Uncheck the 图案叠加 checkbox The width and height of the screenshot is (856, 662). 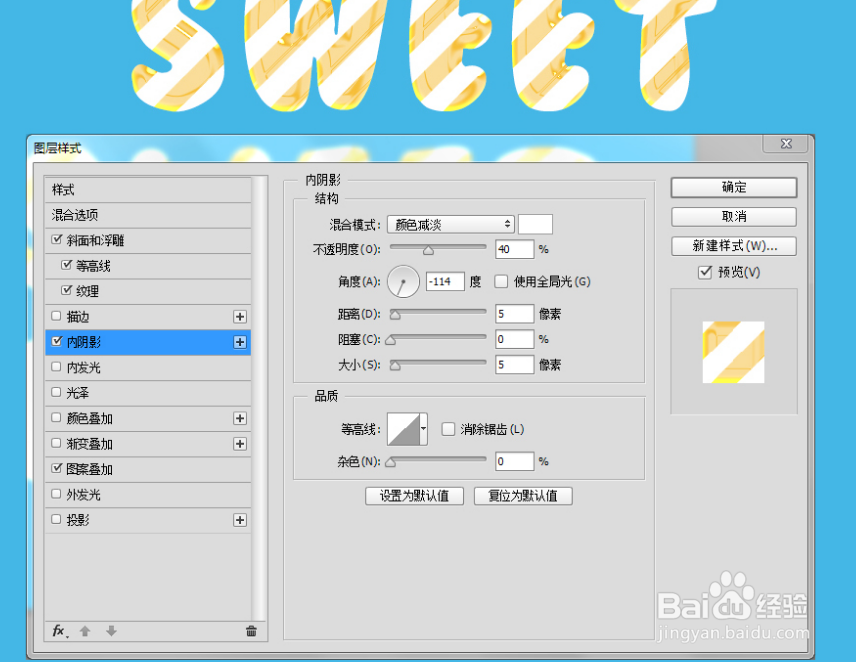point(56,468)
